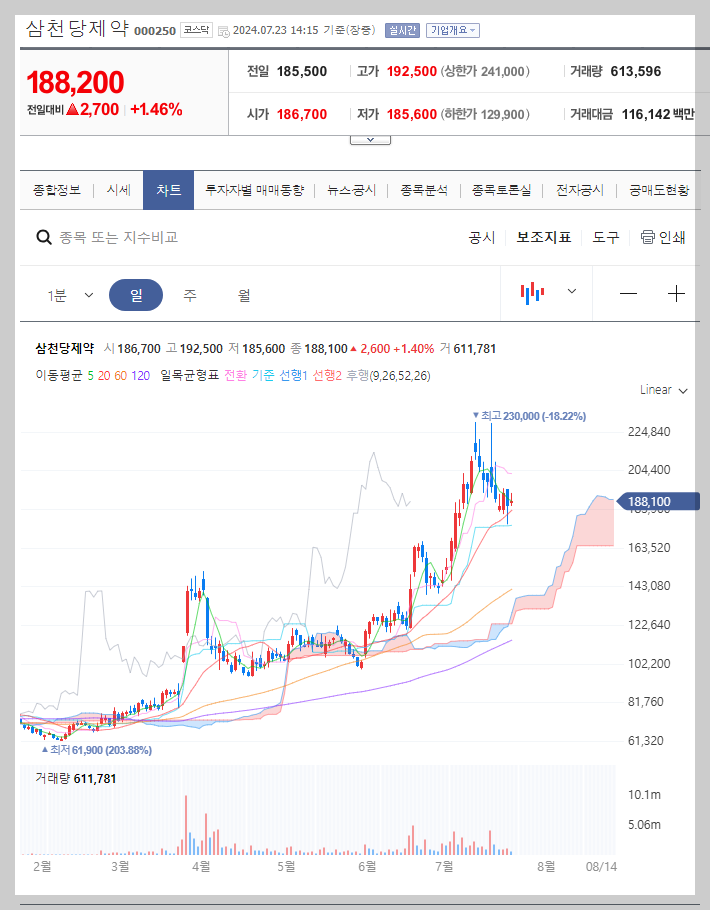The height and width of the screenshot is (910, 710).
Task: Select the 일 daily period toggle
Action: pos(136,295)
